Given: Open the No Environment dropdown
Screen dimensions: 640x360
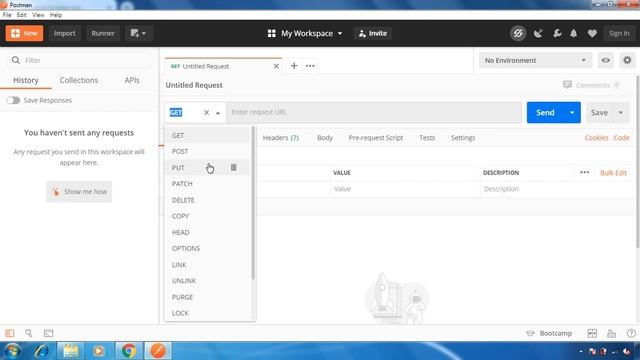Looking at the screenshot, I should click(536, 60).
